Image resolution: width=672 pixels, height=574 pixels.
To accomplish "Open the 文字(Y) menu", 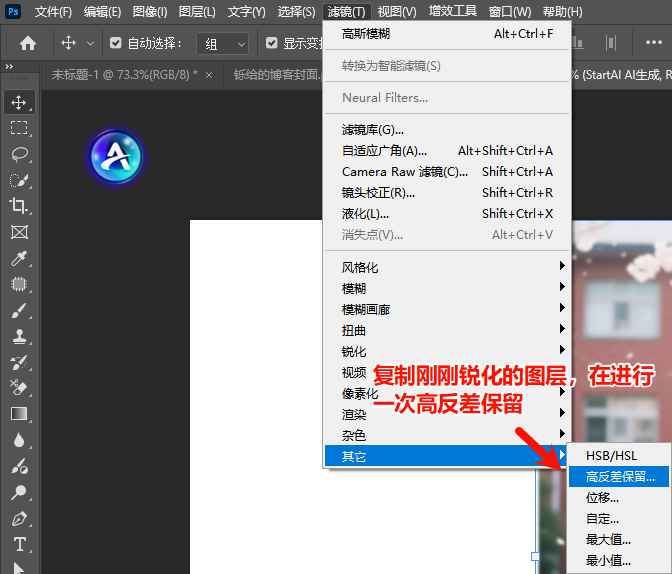I will click(246, 12).
